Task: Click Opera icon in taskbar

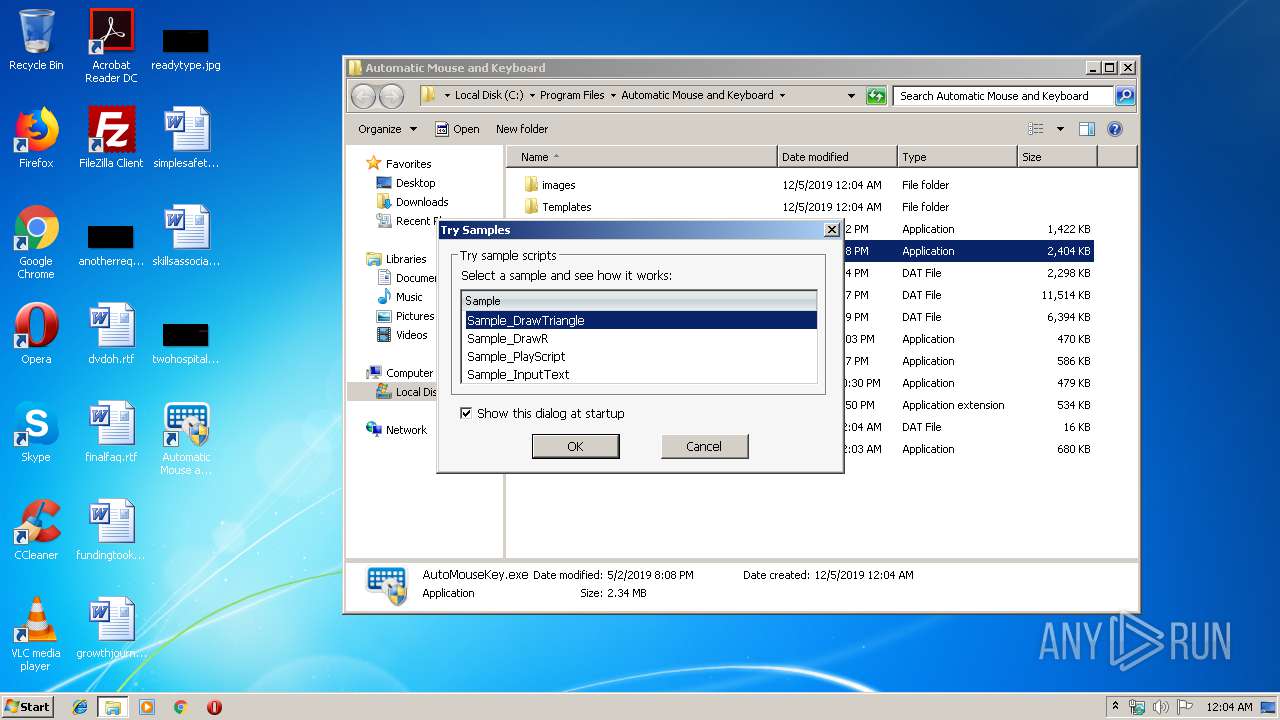Action: [214, 707]
